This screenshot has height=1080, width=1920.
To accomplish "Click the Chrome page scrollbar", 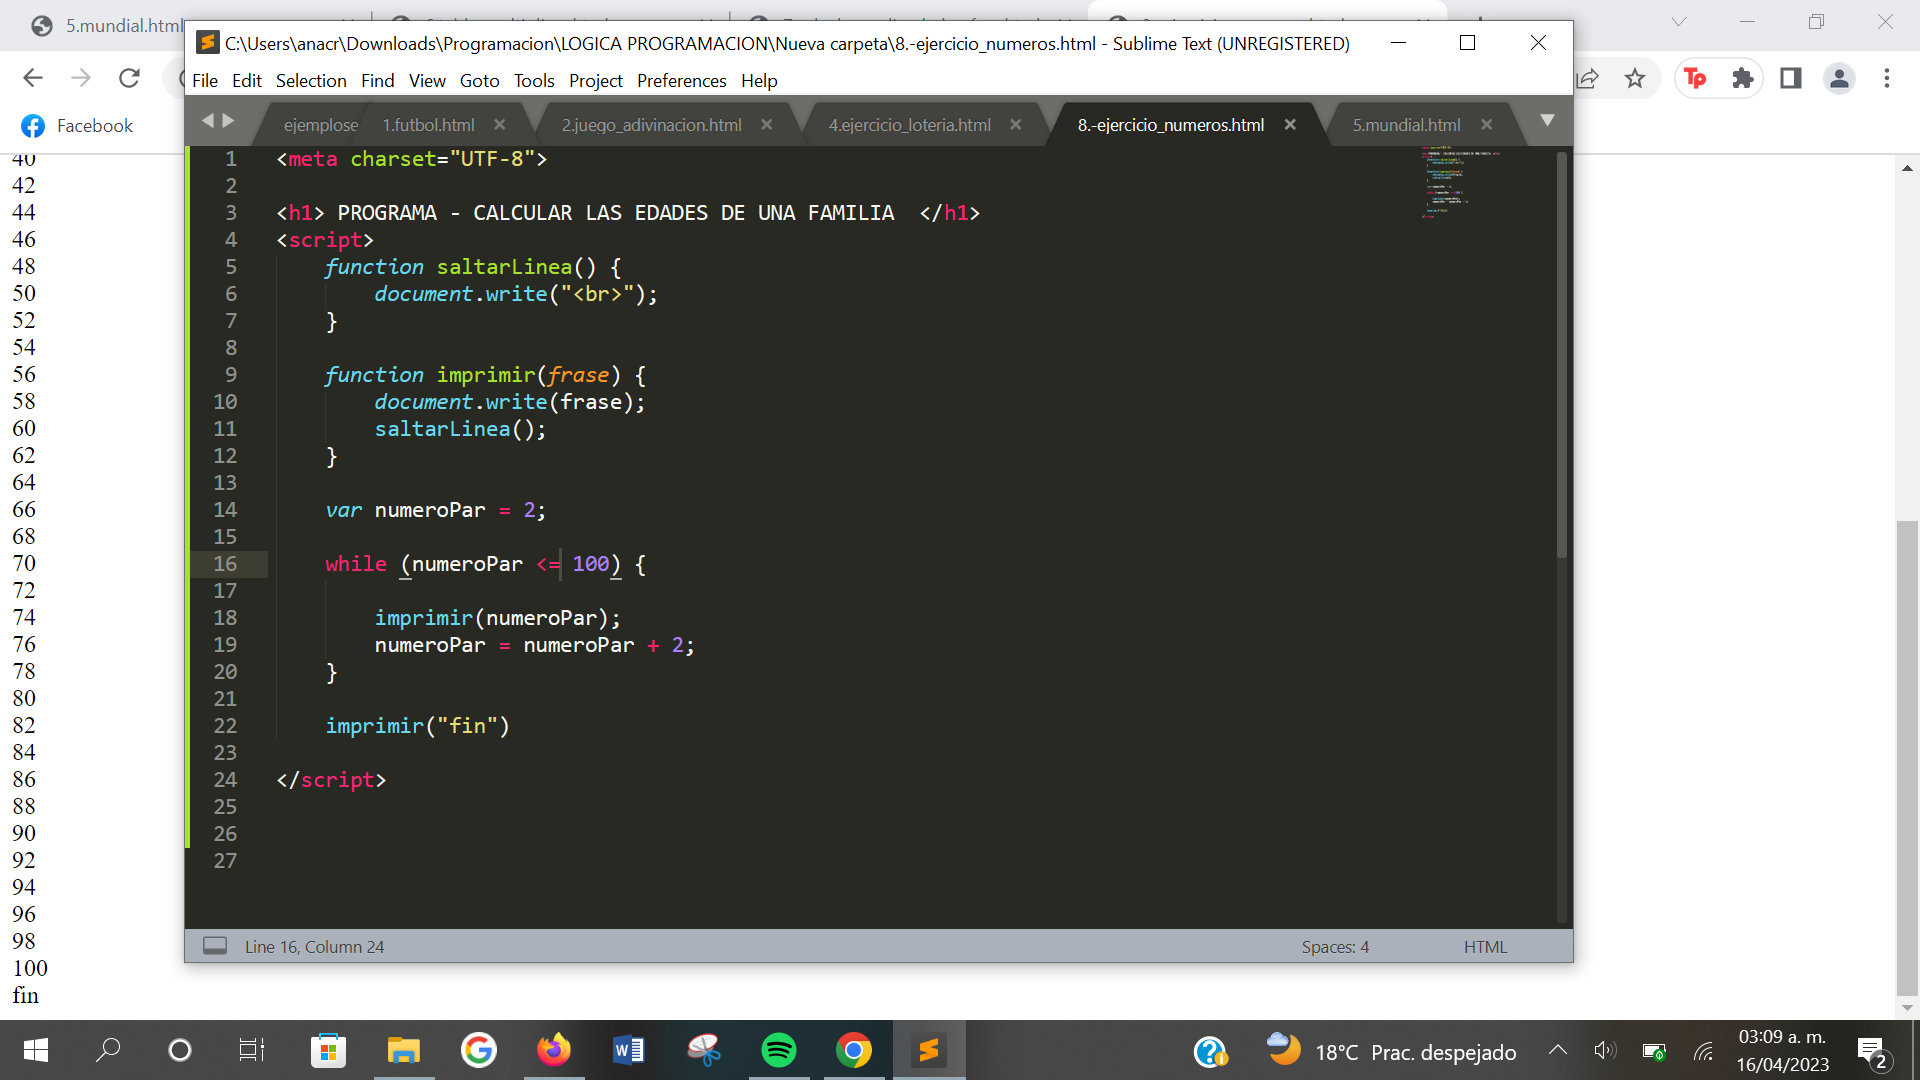I will click(x=1907, y=760).
